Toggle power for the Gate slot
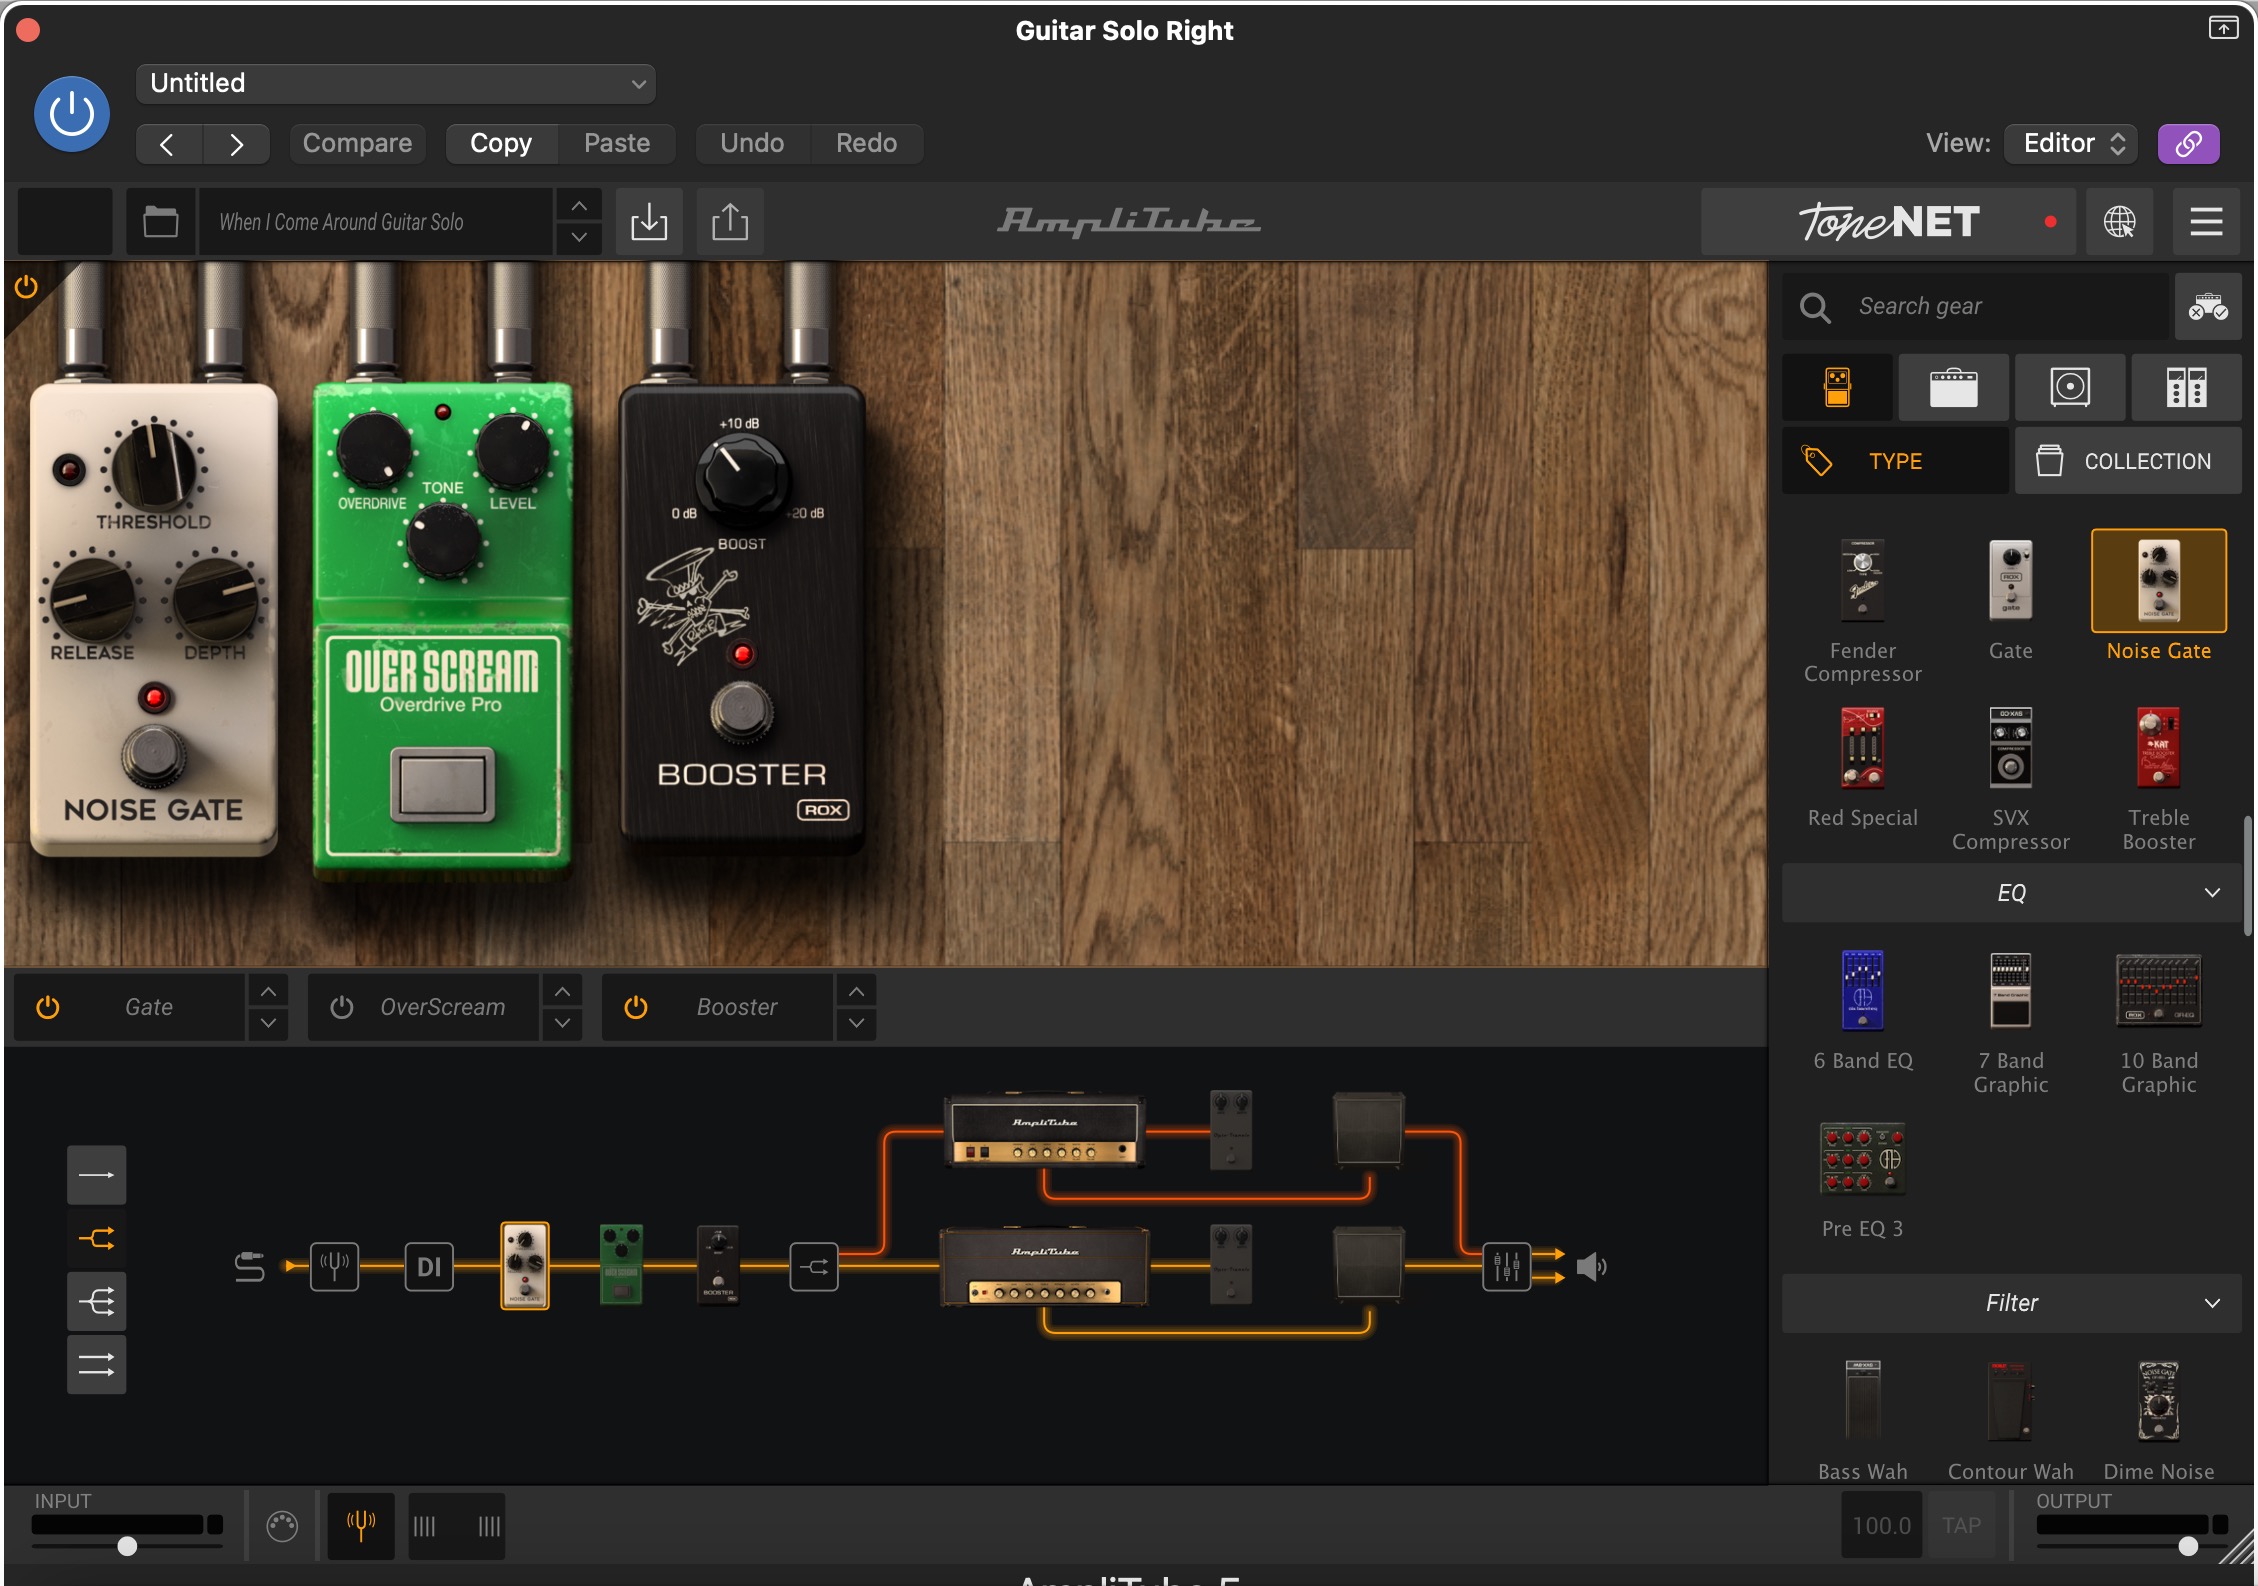The height and width of the screenshot is (1586, 2258). [48, 1008]
